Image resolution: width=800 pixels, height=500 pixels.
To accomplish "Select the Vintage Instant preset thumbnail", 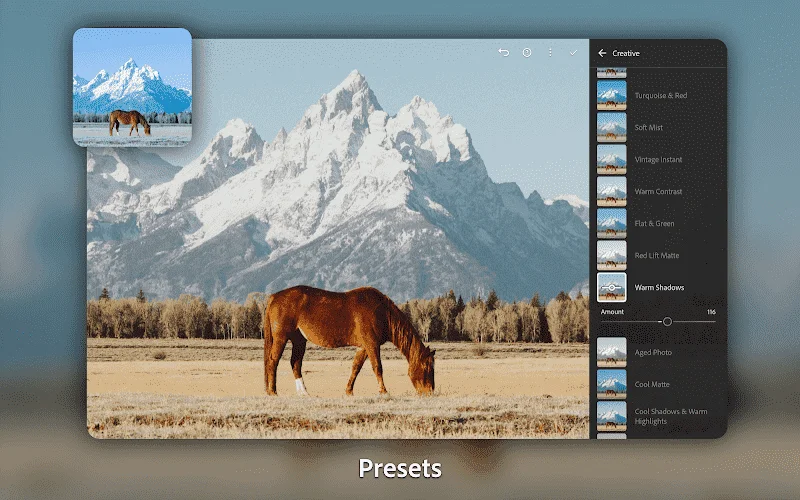I will (x=612, y=159).
